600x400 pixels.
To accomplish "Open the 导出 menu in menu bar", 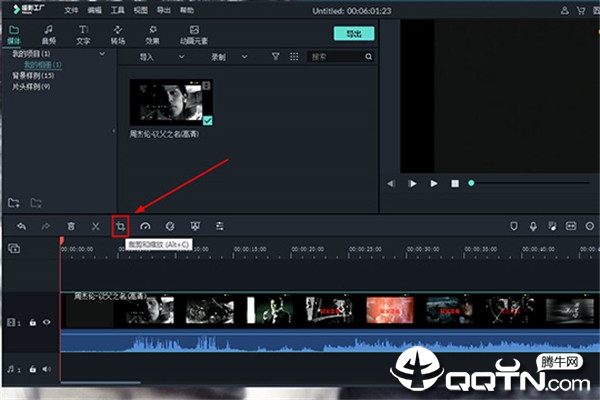I will [163, 10].
